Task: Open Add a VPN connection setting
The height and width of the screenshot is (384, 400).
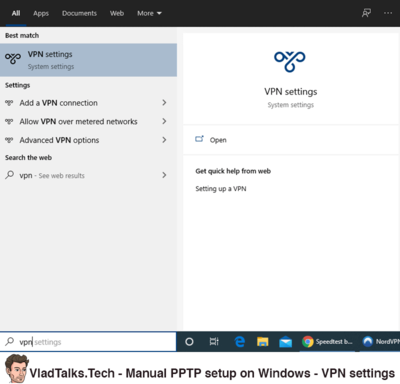Action: 88,103
